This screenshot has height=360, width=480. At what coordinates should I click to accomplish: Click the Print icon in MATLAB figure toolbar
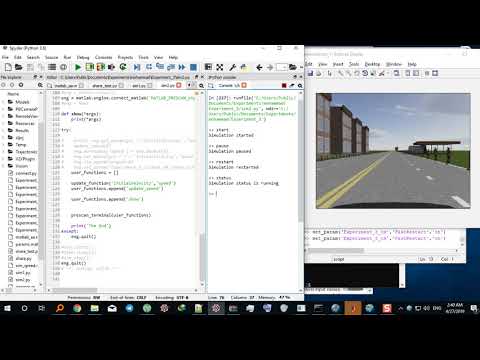[319, 73]
